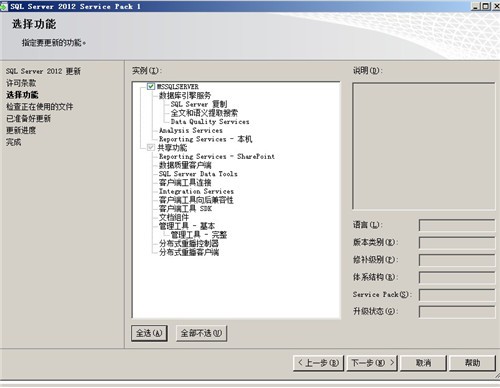Click the 更新进度 step in sidebar
Image resolution: width=500 pixels, height=388 pixels.
pos(21,130)
